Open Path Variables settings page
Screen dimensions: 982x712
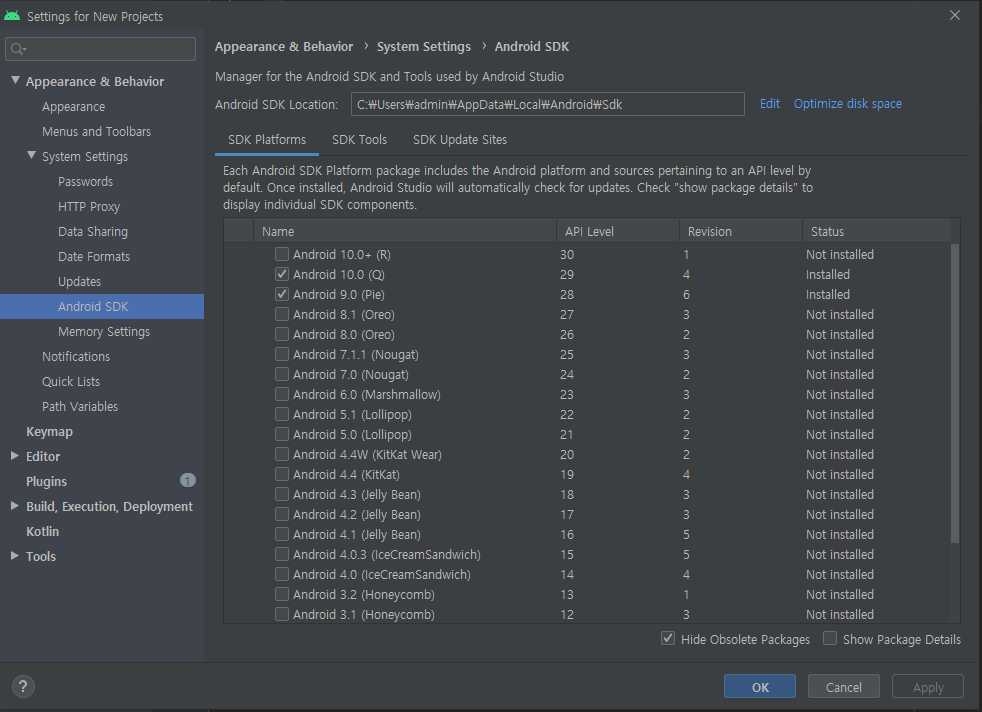(x=80, y=406)
